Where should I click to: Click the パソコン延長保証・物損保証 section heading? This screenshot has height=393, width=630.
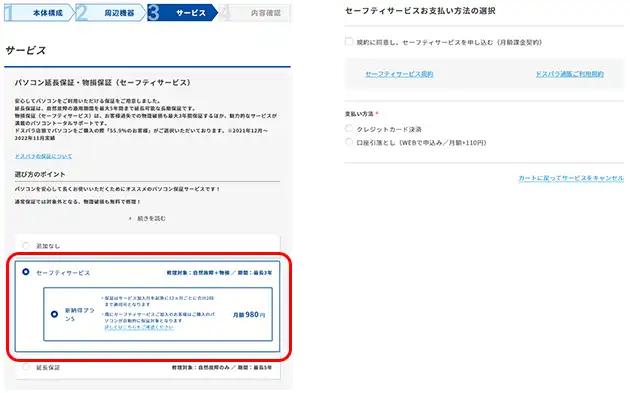[x=102, y=82]
